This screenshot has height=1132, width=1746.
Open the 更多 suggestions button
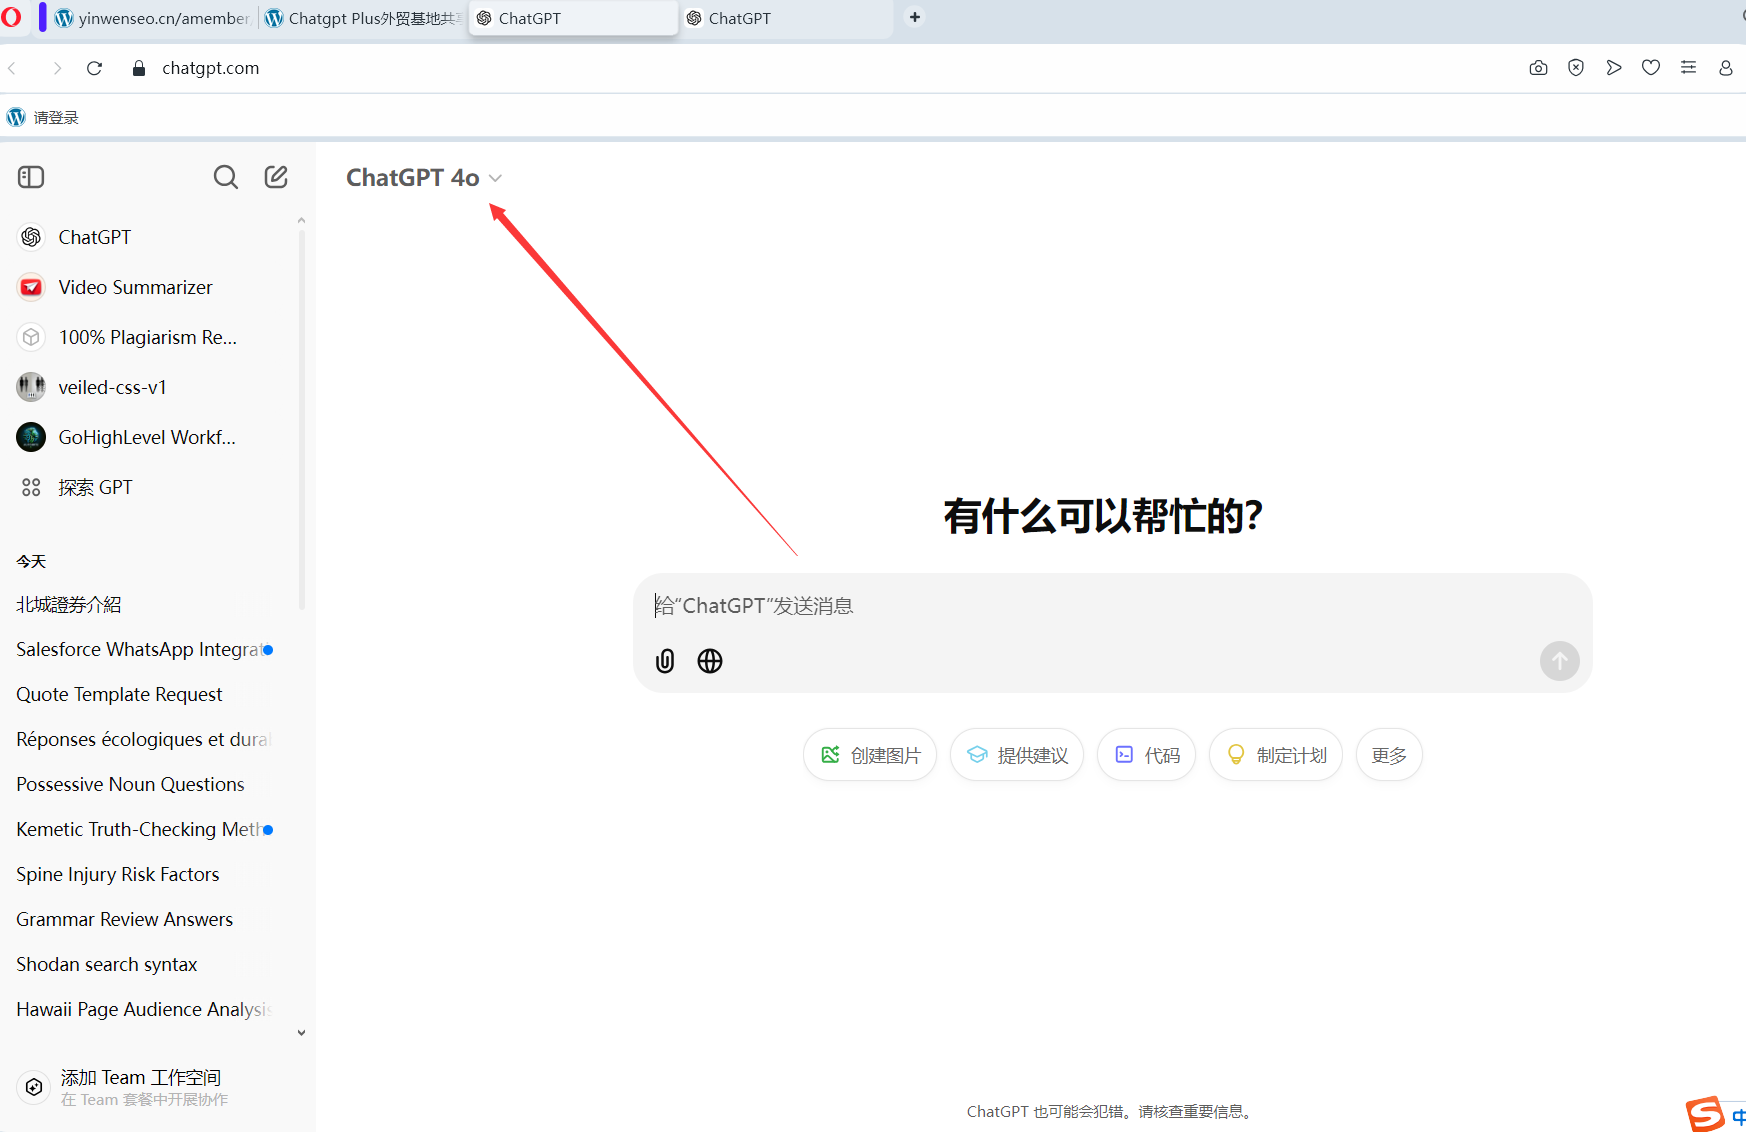click(1389, 755)
